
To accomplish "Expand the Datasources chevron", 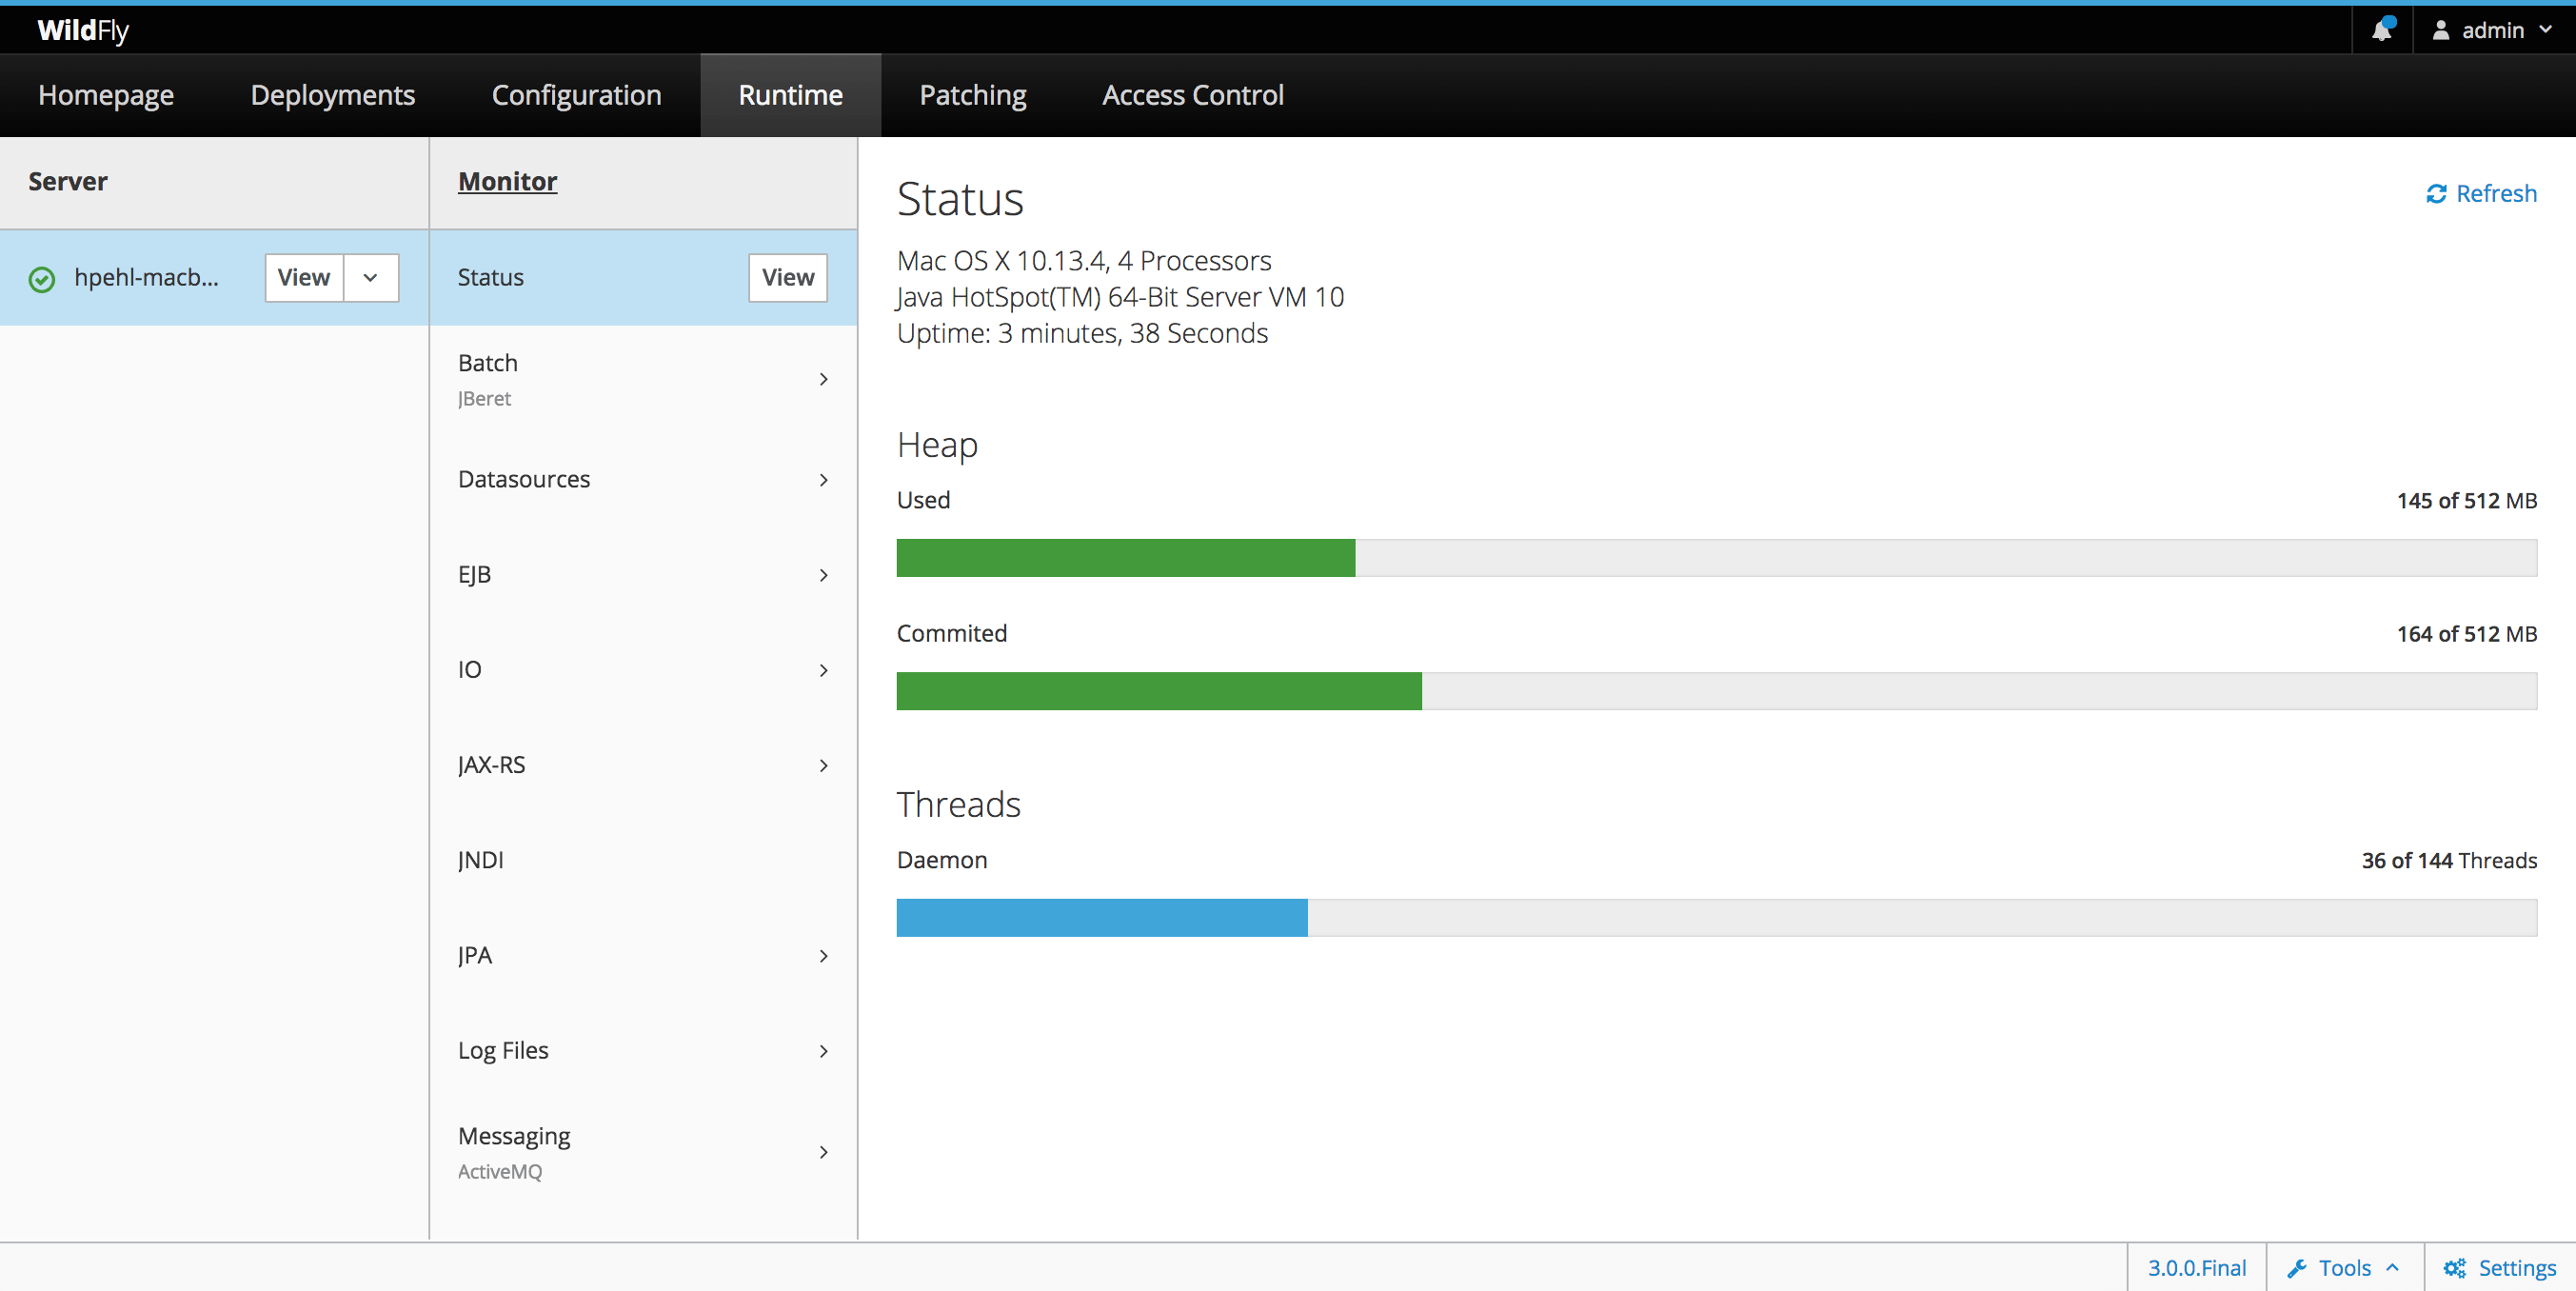I will coord(823,480).
